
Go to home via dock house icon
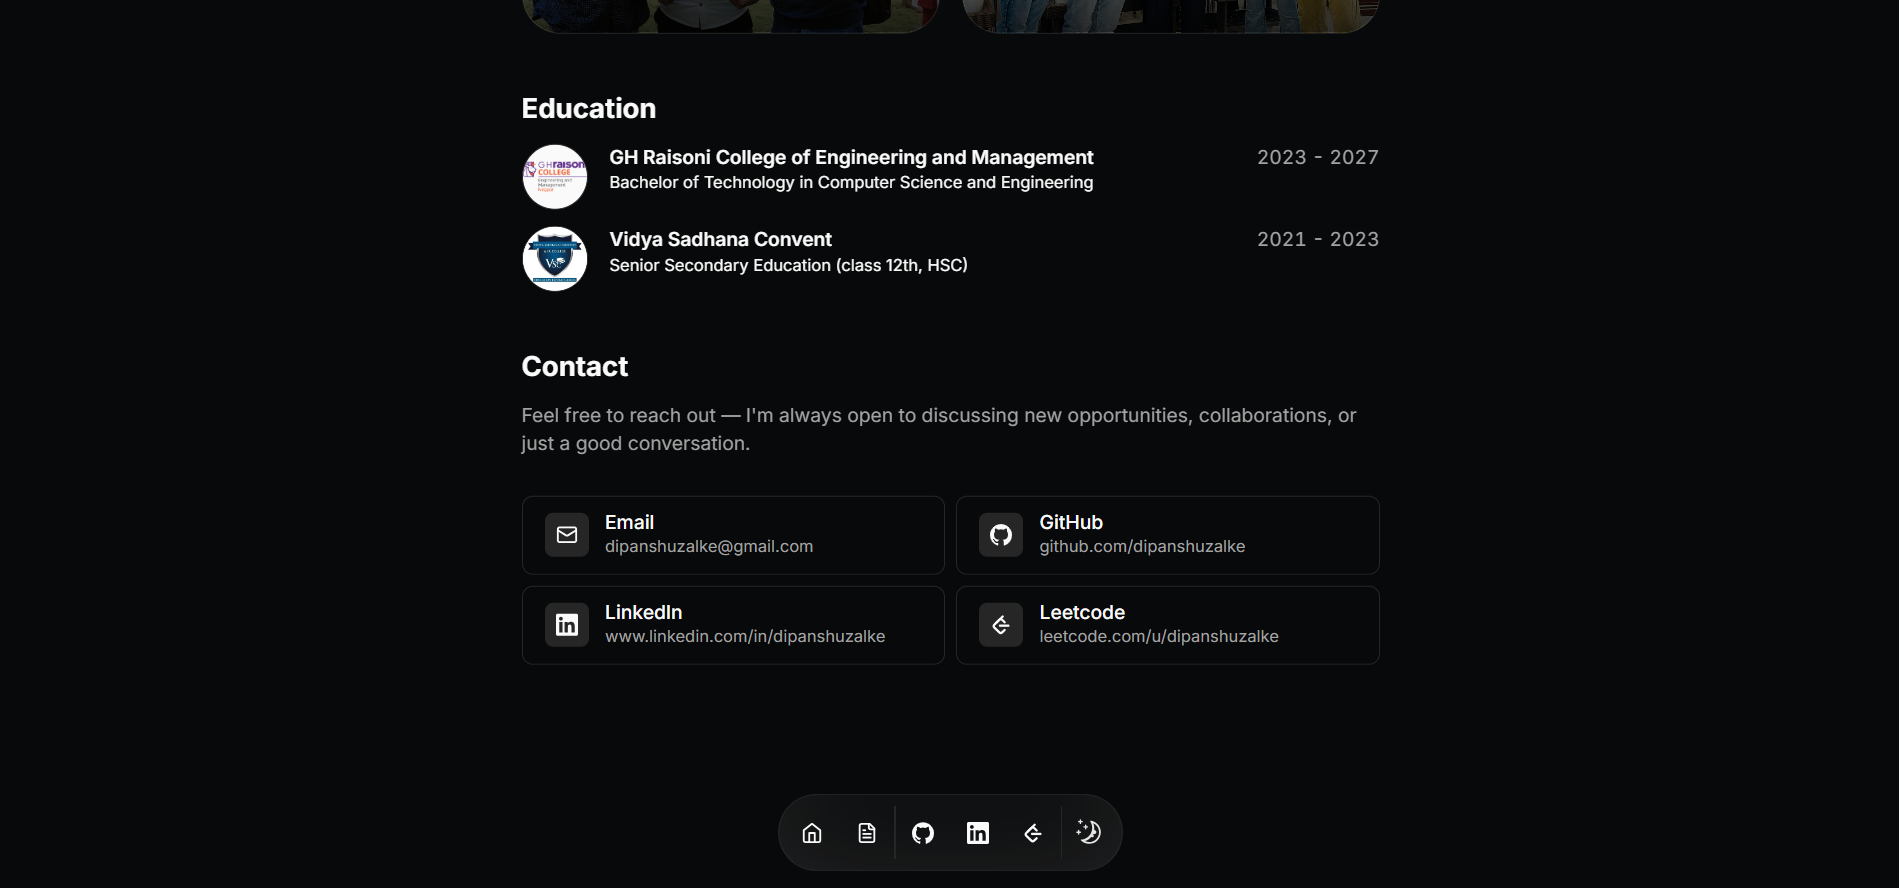[812, 833]
